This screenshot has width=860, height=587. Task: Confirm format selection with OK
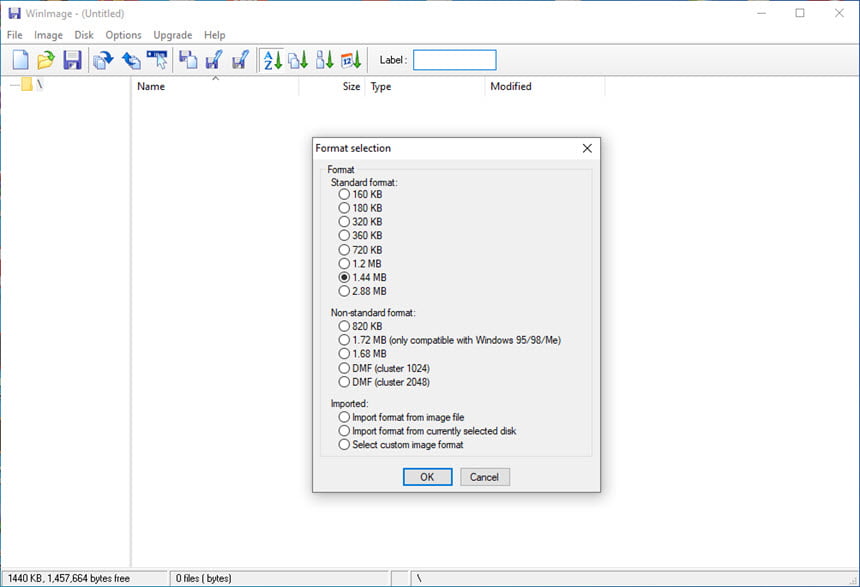tap(427, 477)
